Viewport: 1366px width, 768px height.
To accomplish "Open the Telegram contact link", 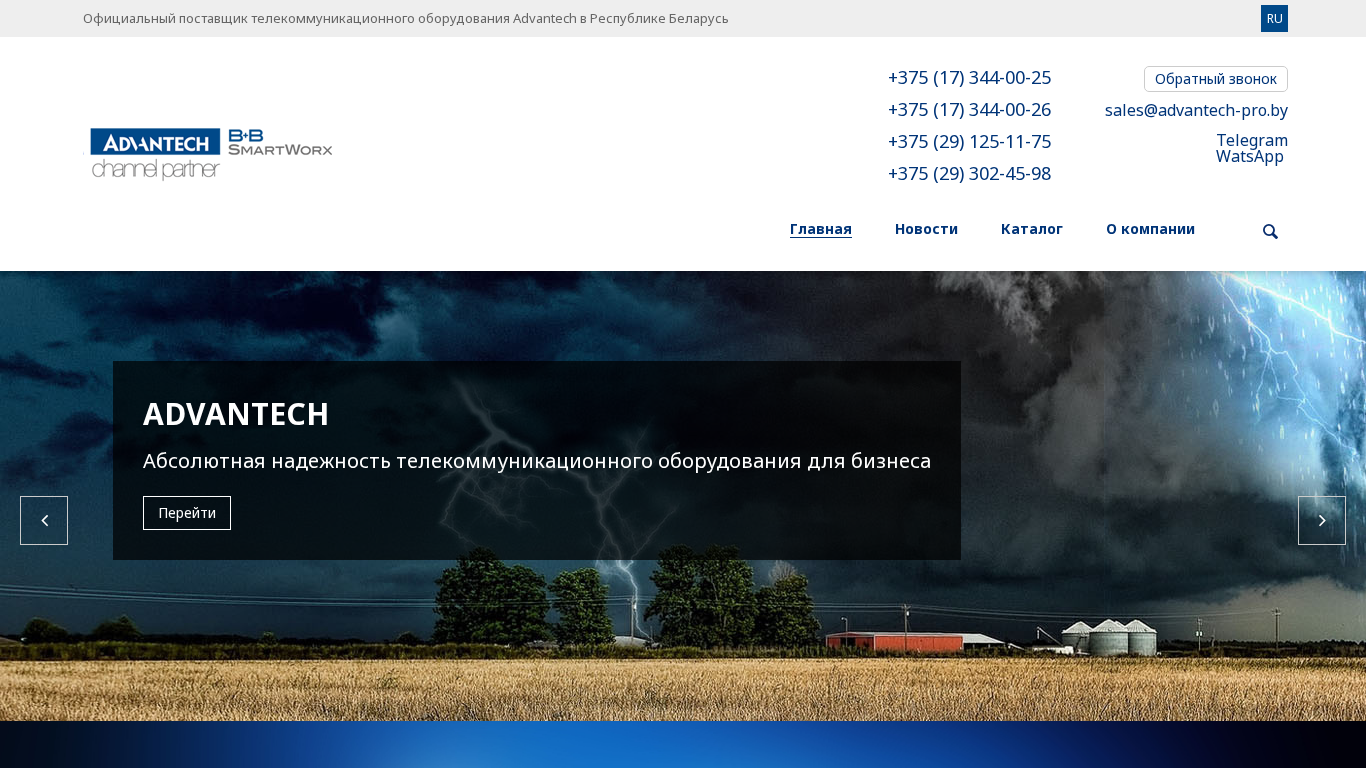I will point(1252,140).
